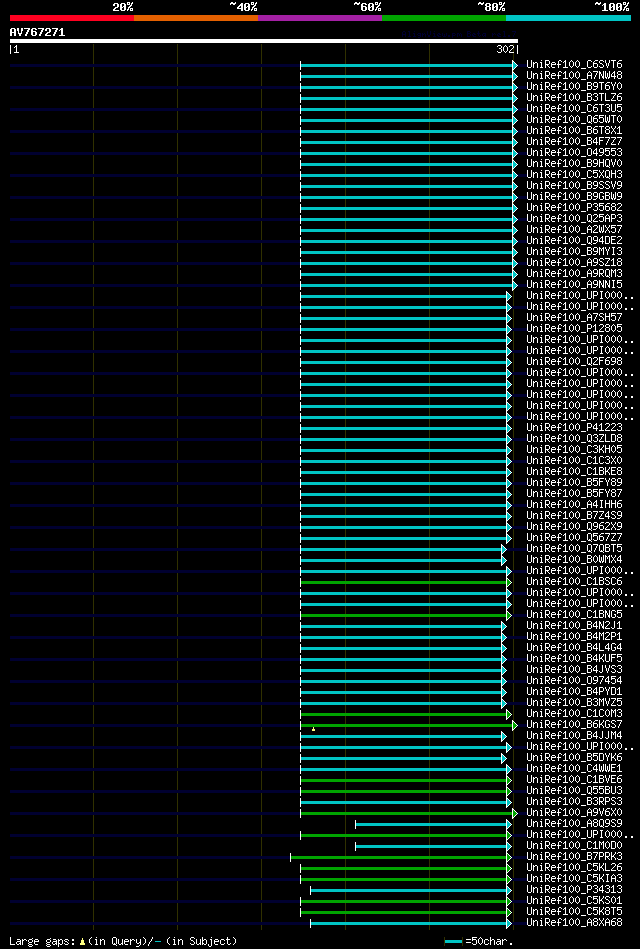Open hit UniRef100_B9HQV0
This screenshot has height=949, width=640.
(574, 163)
